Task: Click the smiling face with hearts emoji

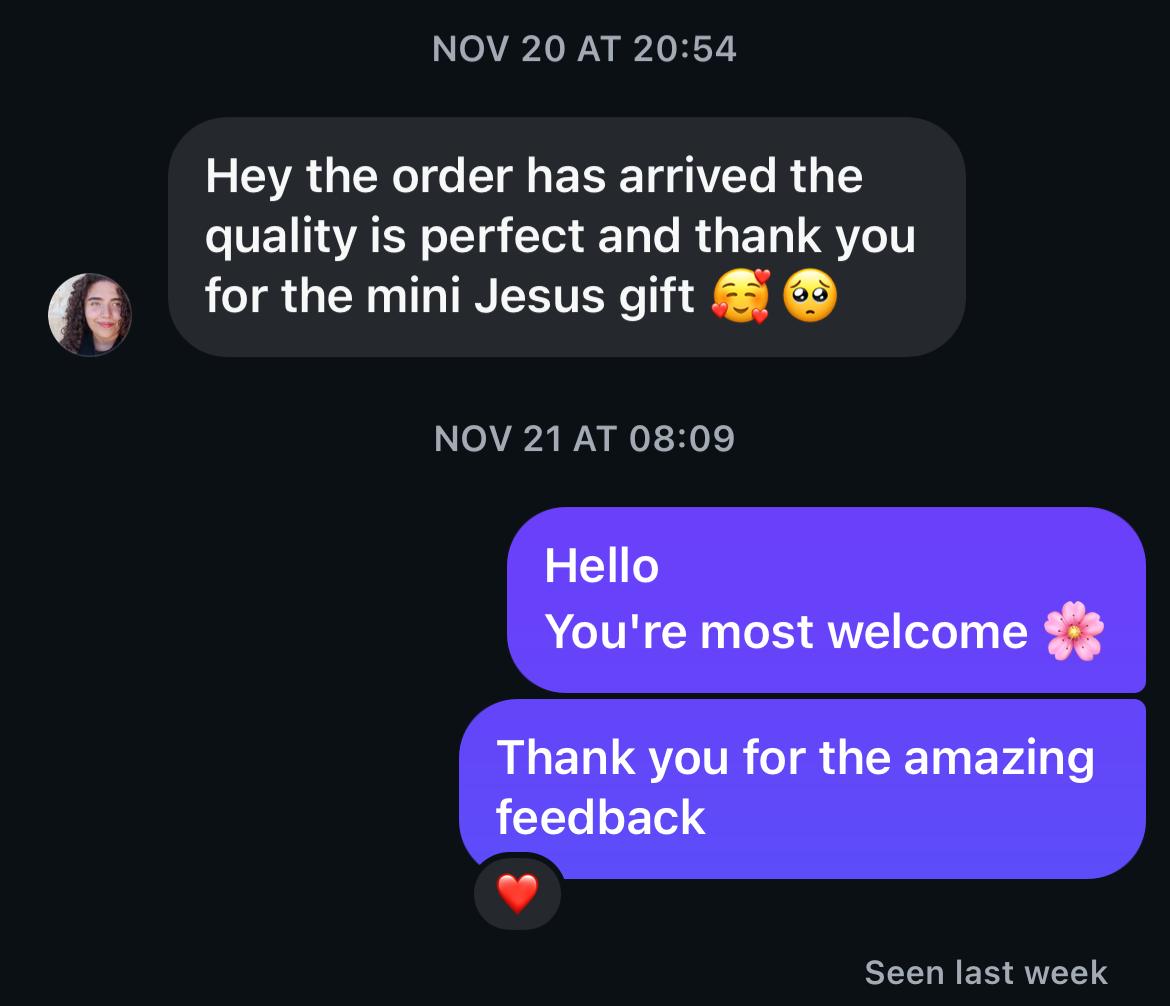Action: tap(740, 296)
